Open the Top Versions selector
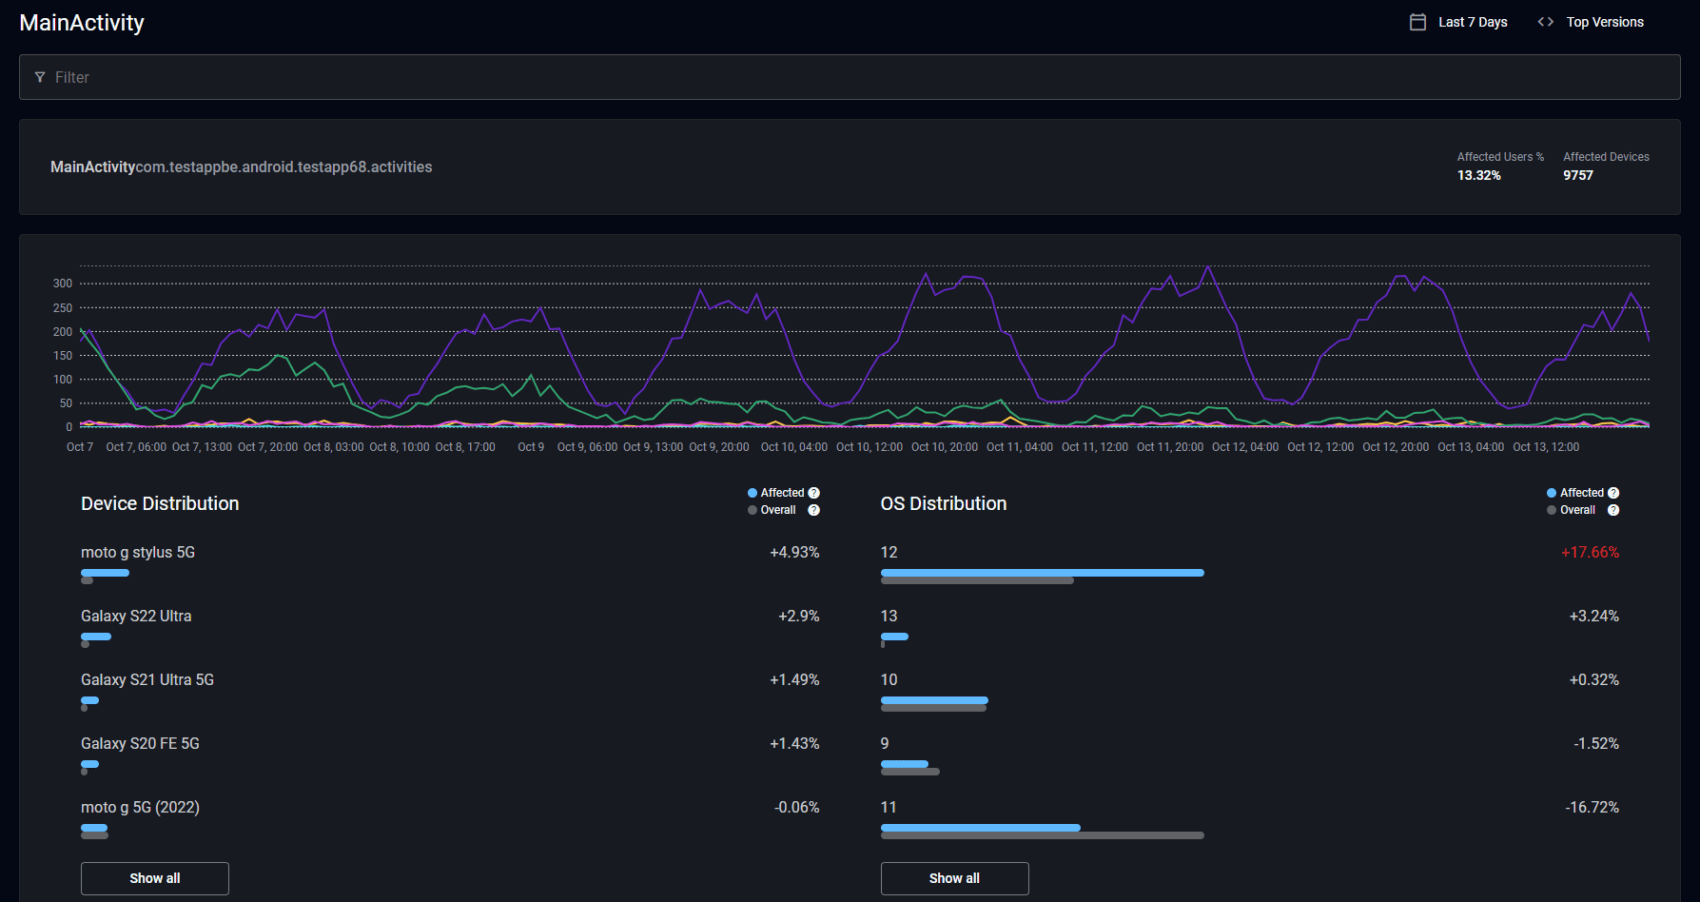Screen dimensions: 1700x902 point(1604,21)
